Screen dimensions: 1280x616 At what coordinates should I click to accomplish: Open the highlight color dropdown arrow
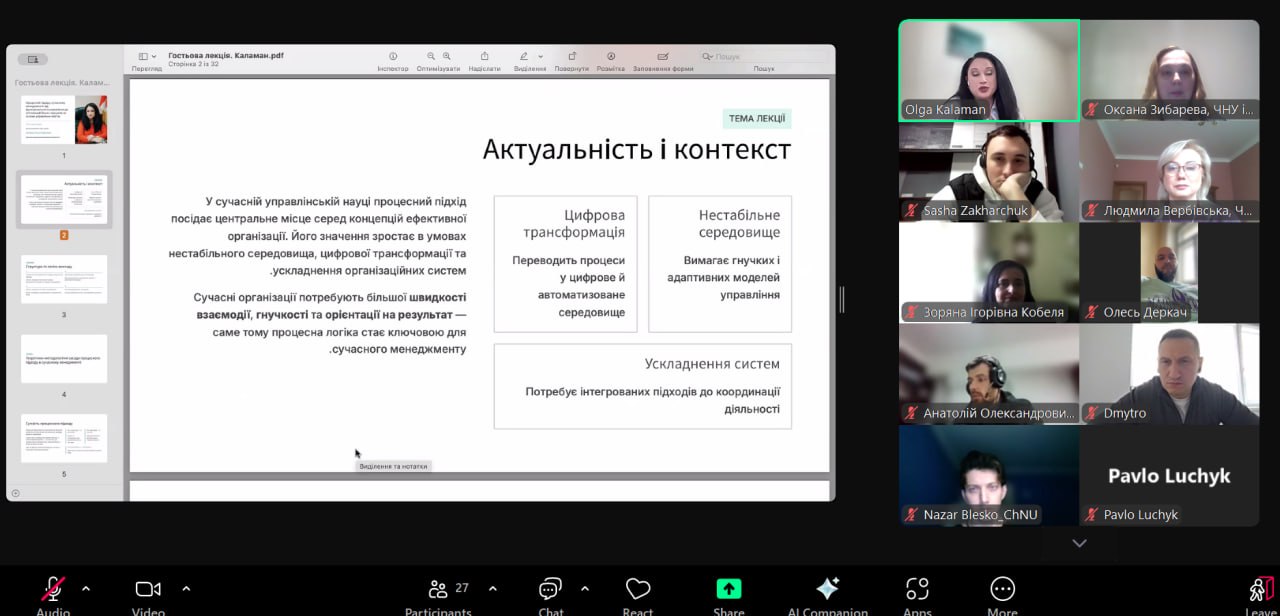coord(541,57)
